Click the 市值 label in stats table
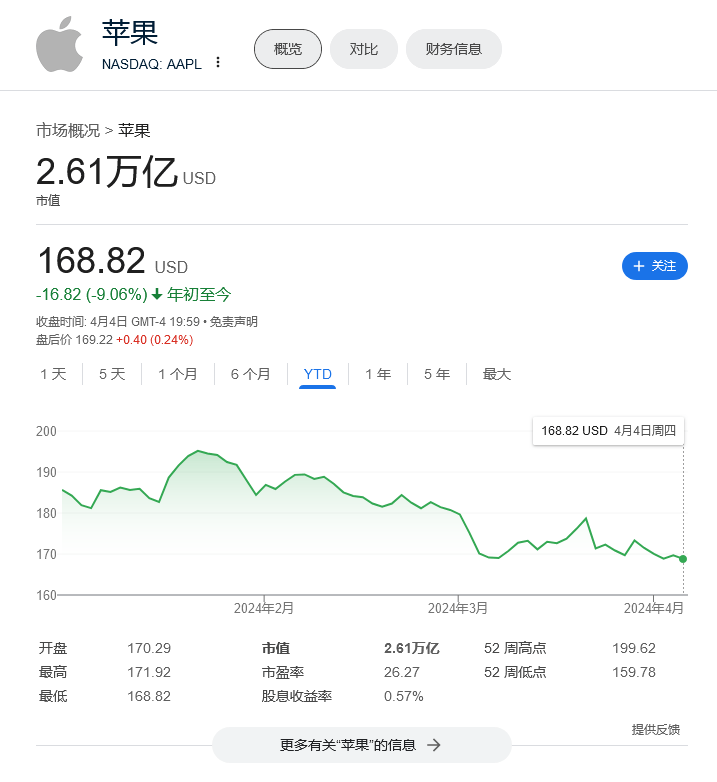 pyautogui.click(x=276, y=648)
